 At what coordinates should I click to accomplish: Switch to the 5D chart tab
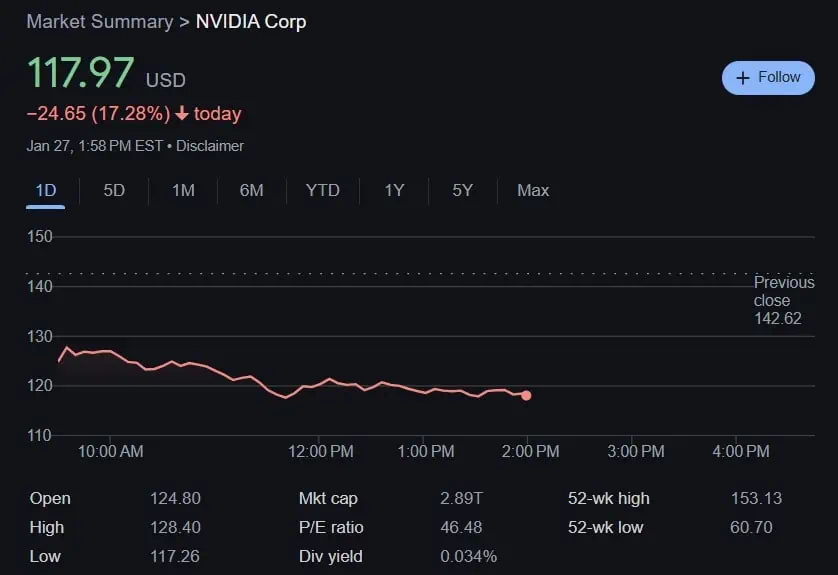pyautogui.click(x=114, y=190)
